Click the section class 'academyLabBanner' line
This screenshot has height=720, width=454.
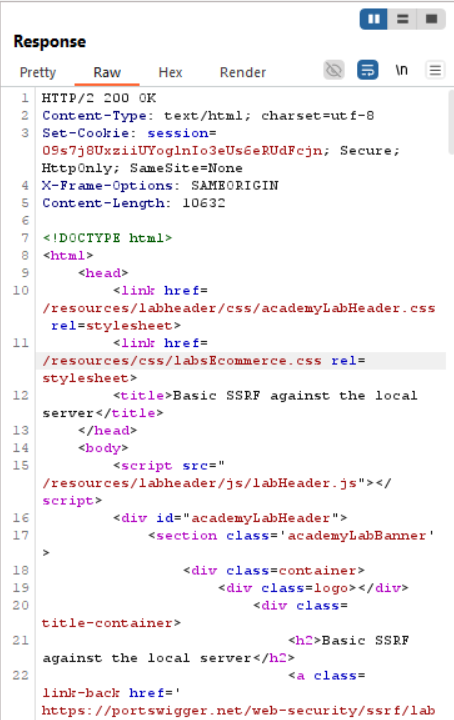click(291, 535)
